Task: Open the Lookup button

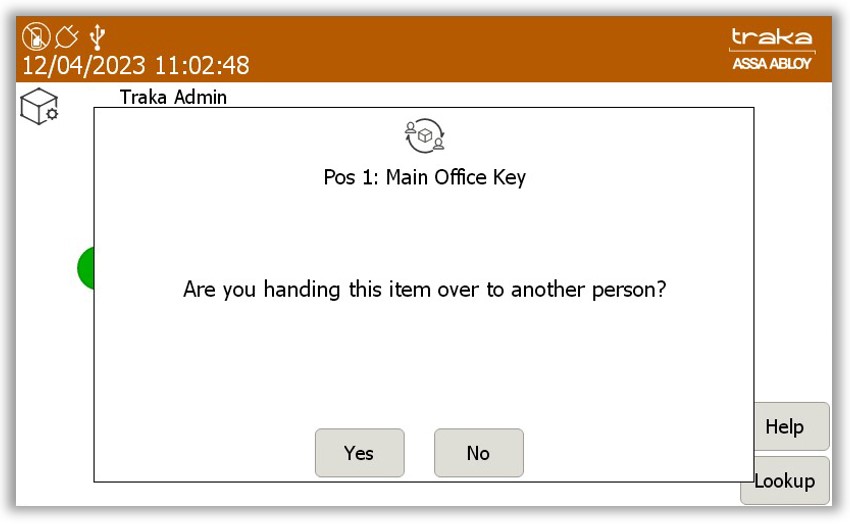Action: point(785,481)
